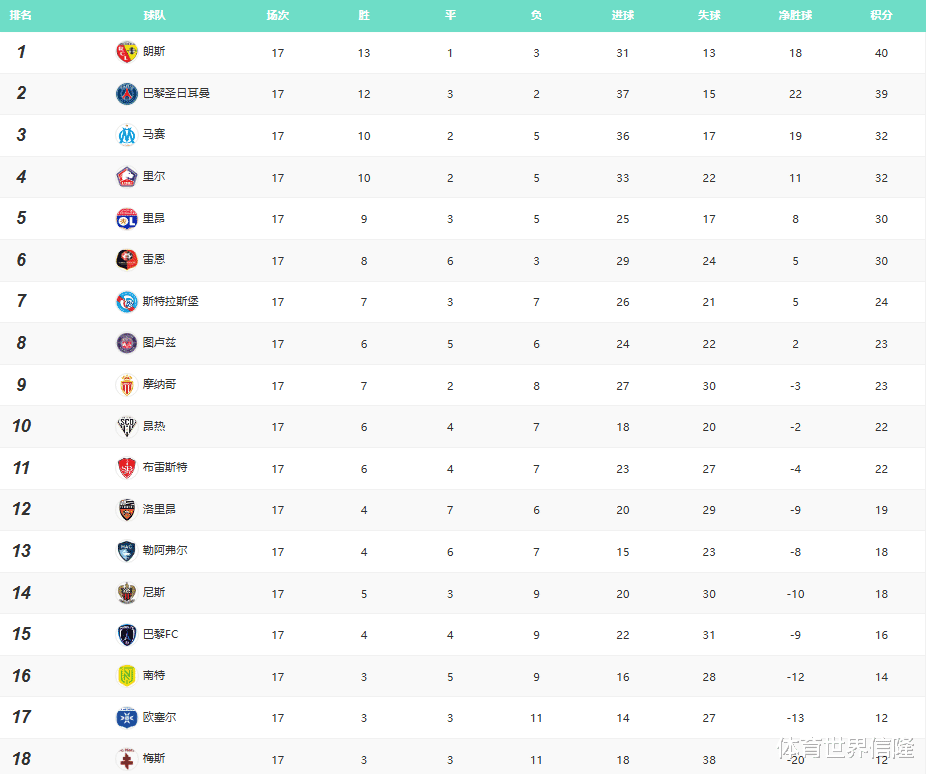The width and height of the screenshot is (926, 774).
Task: Click the rank 10 number for 昂热
Action: [21, 426]
